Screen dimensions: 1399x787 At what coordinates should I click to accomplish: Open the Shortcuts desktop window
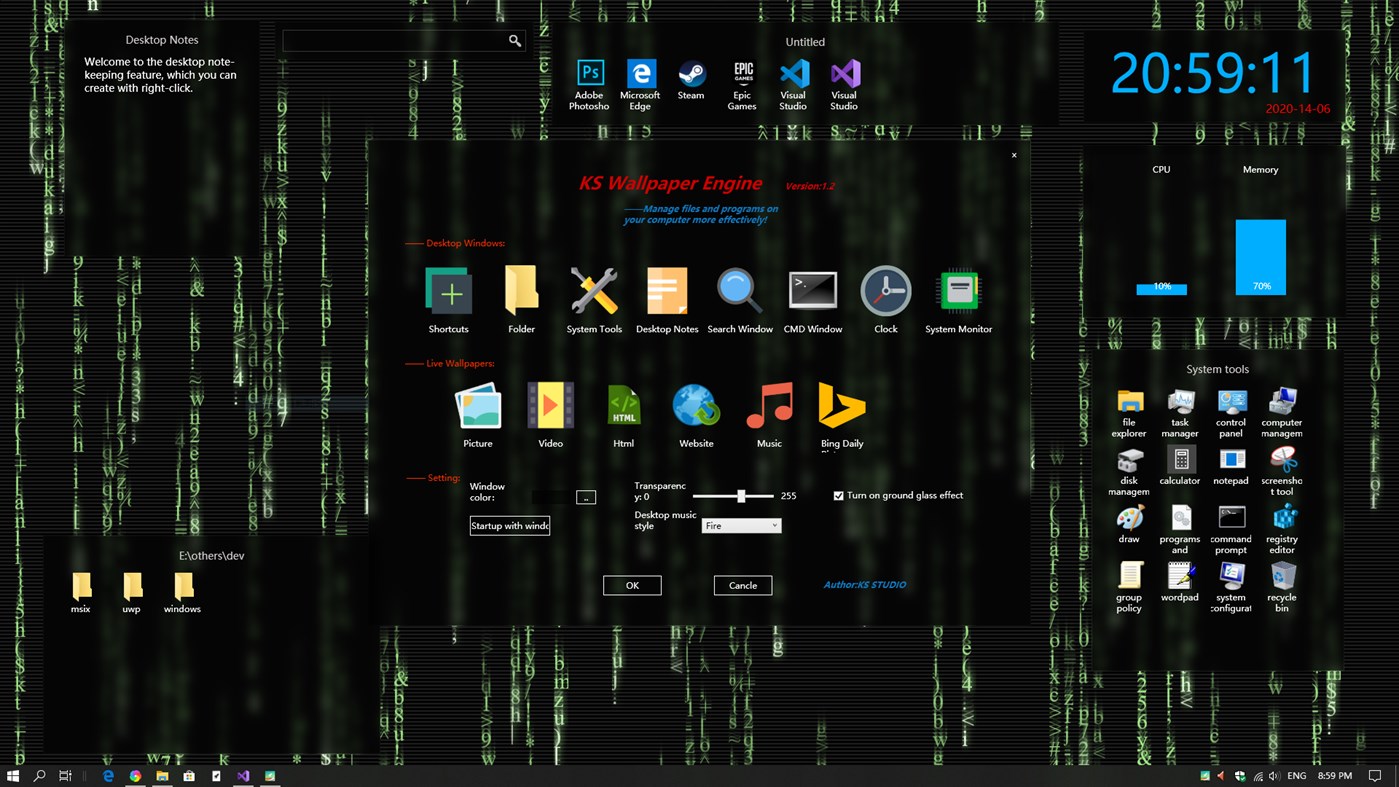click(448, 290)
